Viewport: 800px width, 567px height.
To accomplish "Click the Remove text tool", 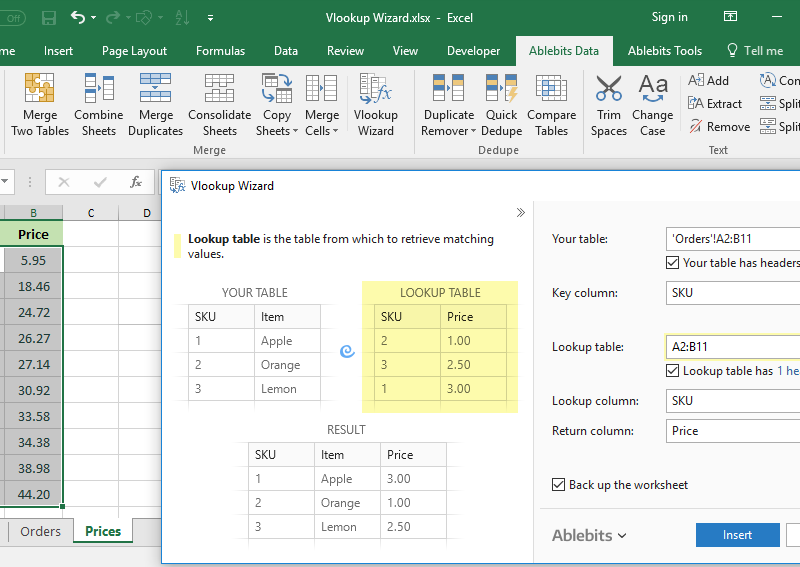I will [719, 127].
